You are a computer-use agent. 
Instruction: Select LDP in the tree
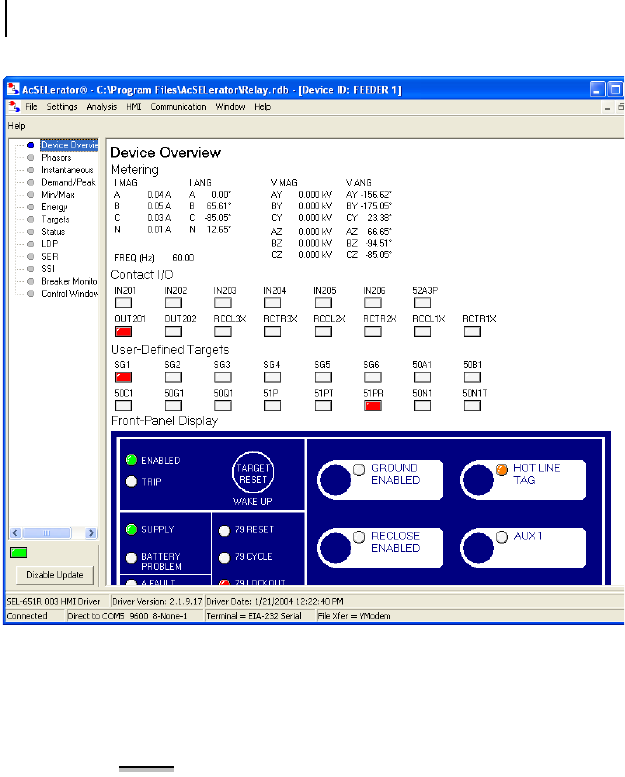point(50,244)
